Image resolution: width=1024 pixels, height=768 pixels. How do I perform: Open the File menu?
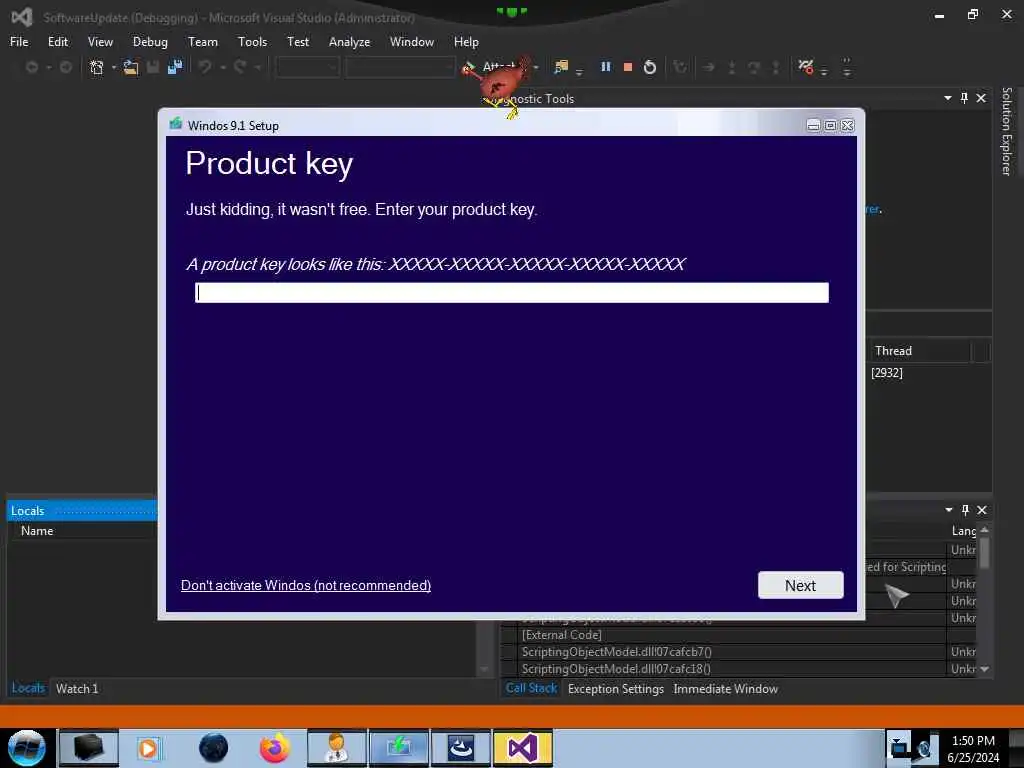click(x=19, y=42)
